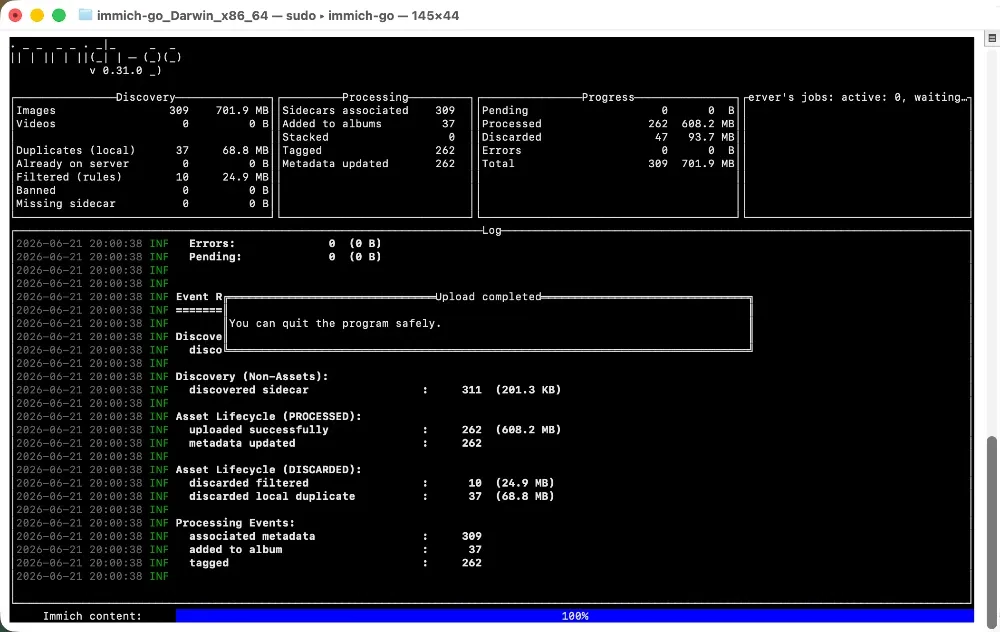Click the server's jobs panel title
1000x632 pixels.
(x=858, y=97)
